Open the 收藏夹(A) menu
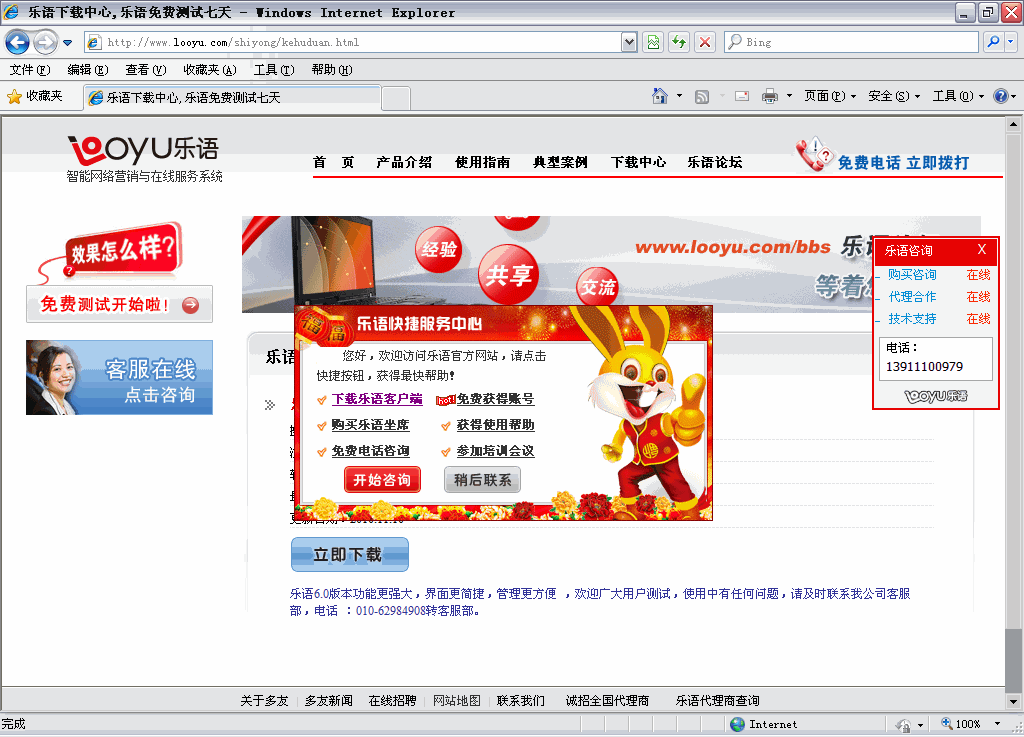The image size is (1024, 737). pos(210,70)
